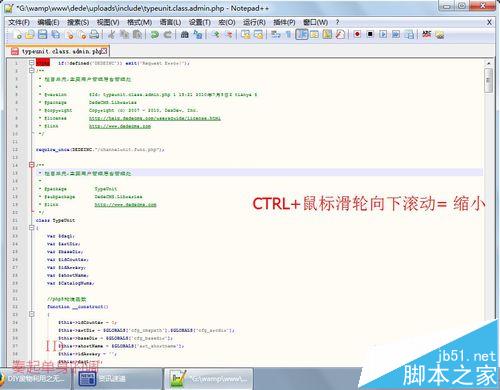500x390 pixels.
Task: Open the 编辑(E) menu
Action: 48,22
